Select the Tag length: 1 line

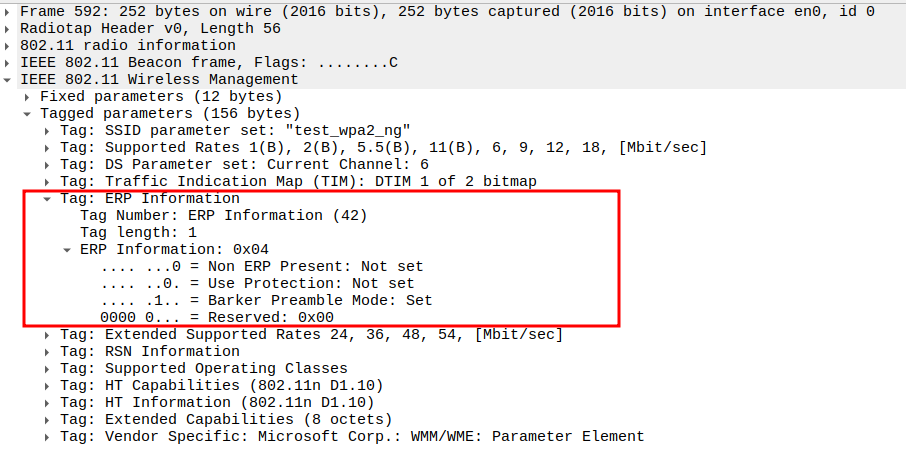click(x=138, y=233)
